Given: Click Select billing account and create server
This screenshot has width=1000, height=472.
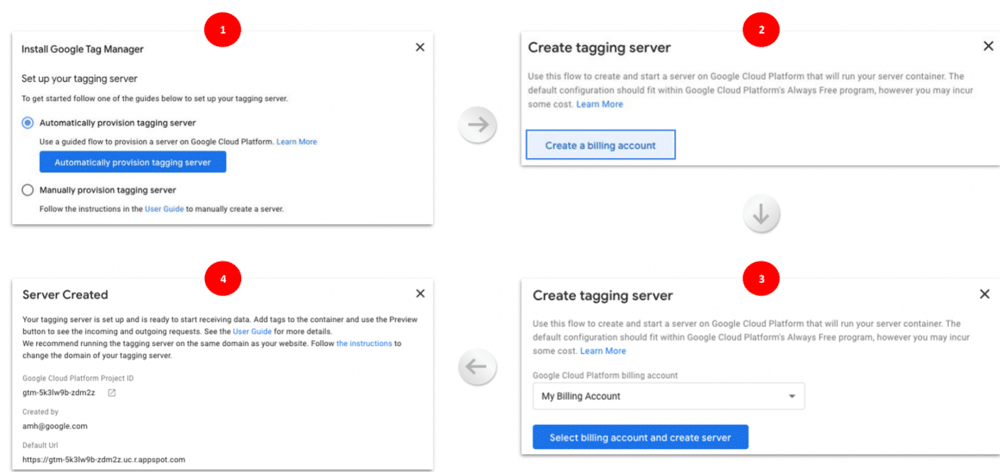Looking at the screenshot, I should pyautogui.click(x=640, y=438).
